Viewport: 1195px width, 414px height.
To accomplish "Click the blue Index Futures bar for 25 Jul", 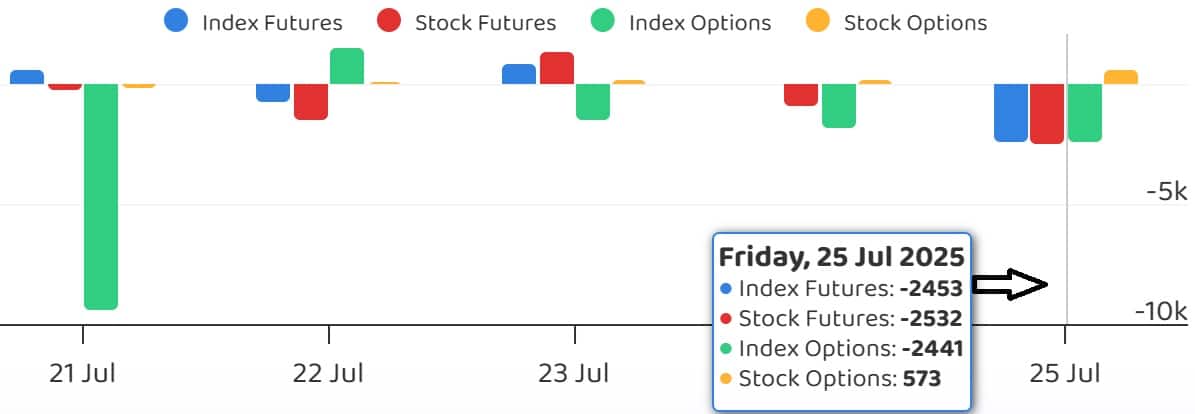I will tap(1010, 112).
